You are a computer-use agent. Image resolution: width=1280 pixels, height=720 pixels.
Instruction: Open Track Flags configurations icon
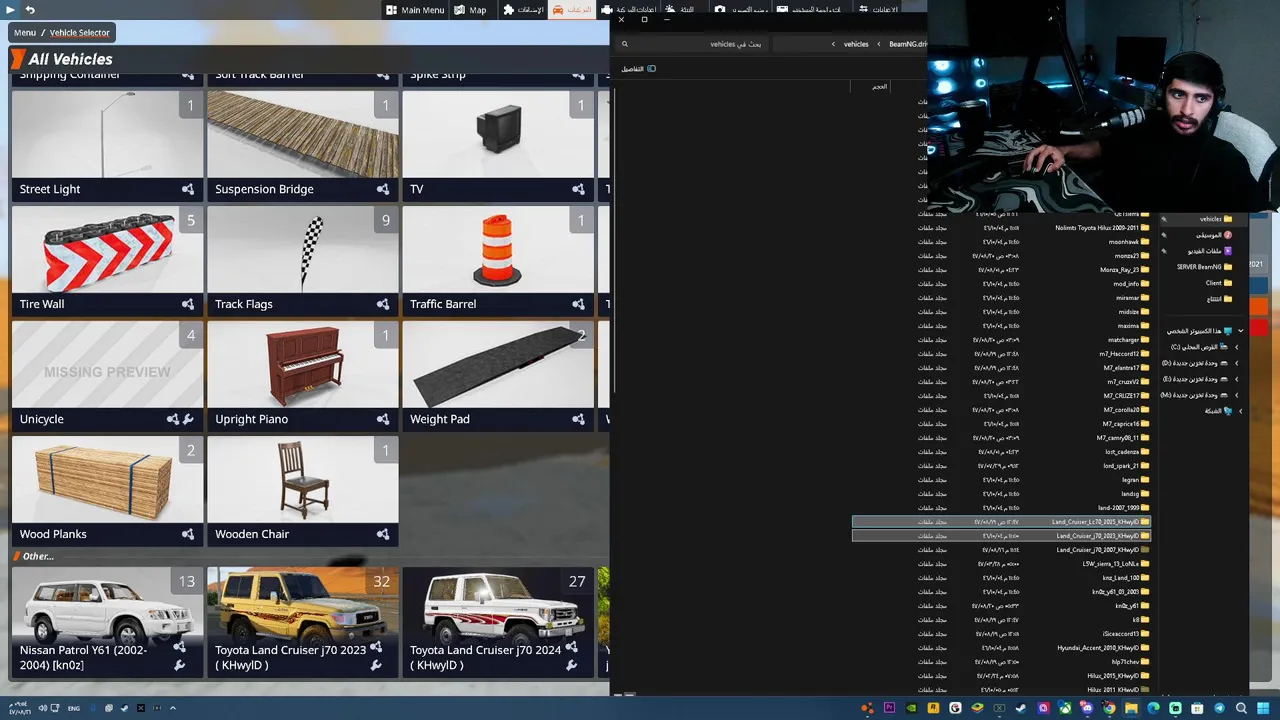(382, 304)
